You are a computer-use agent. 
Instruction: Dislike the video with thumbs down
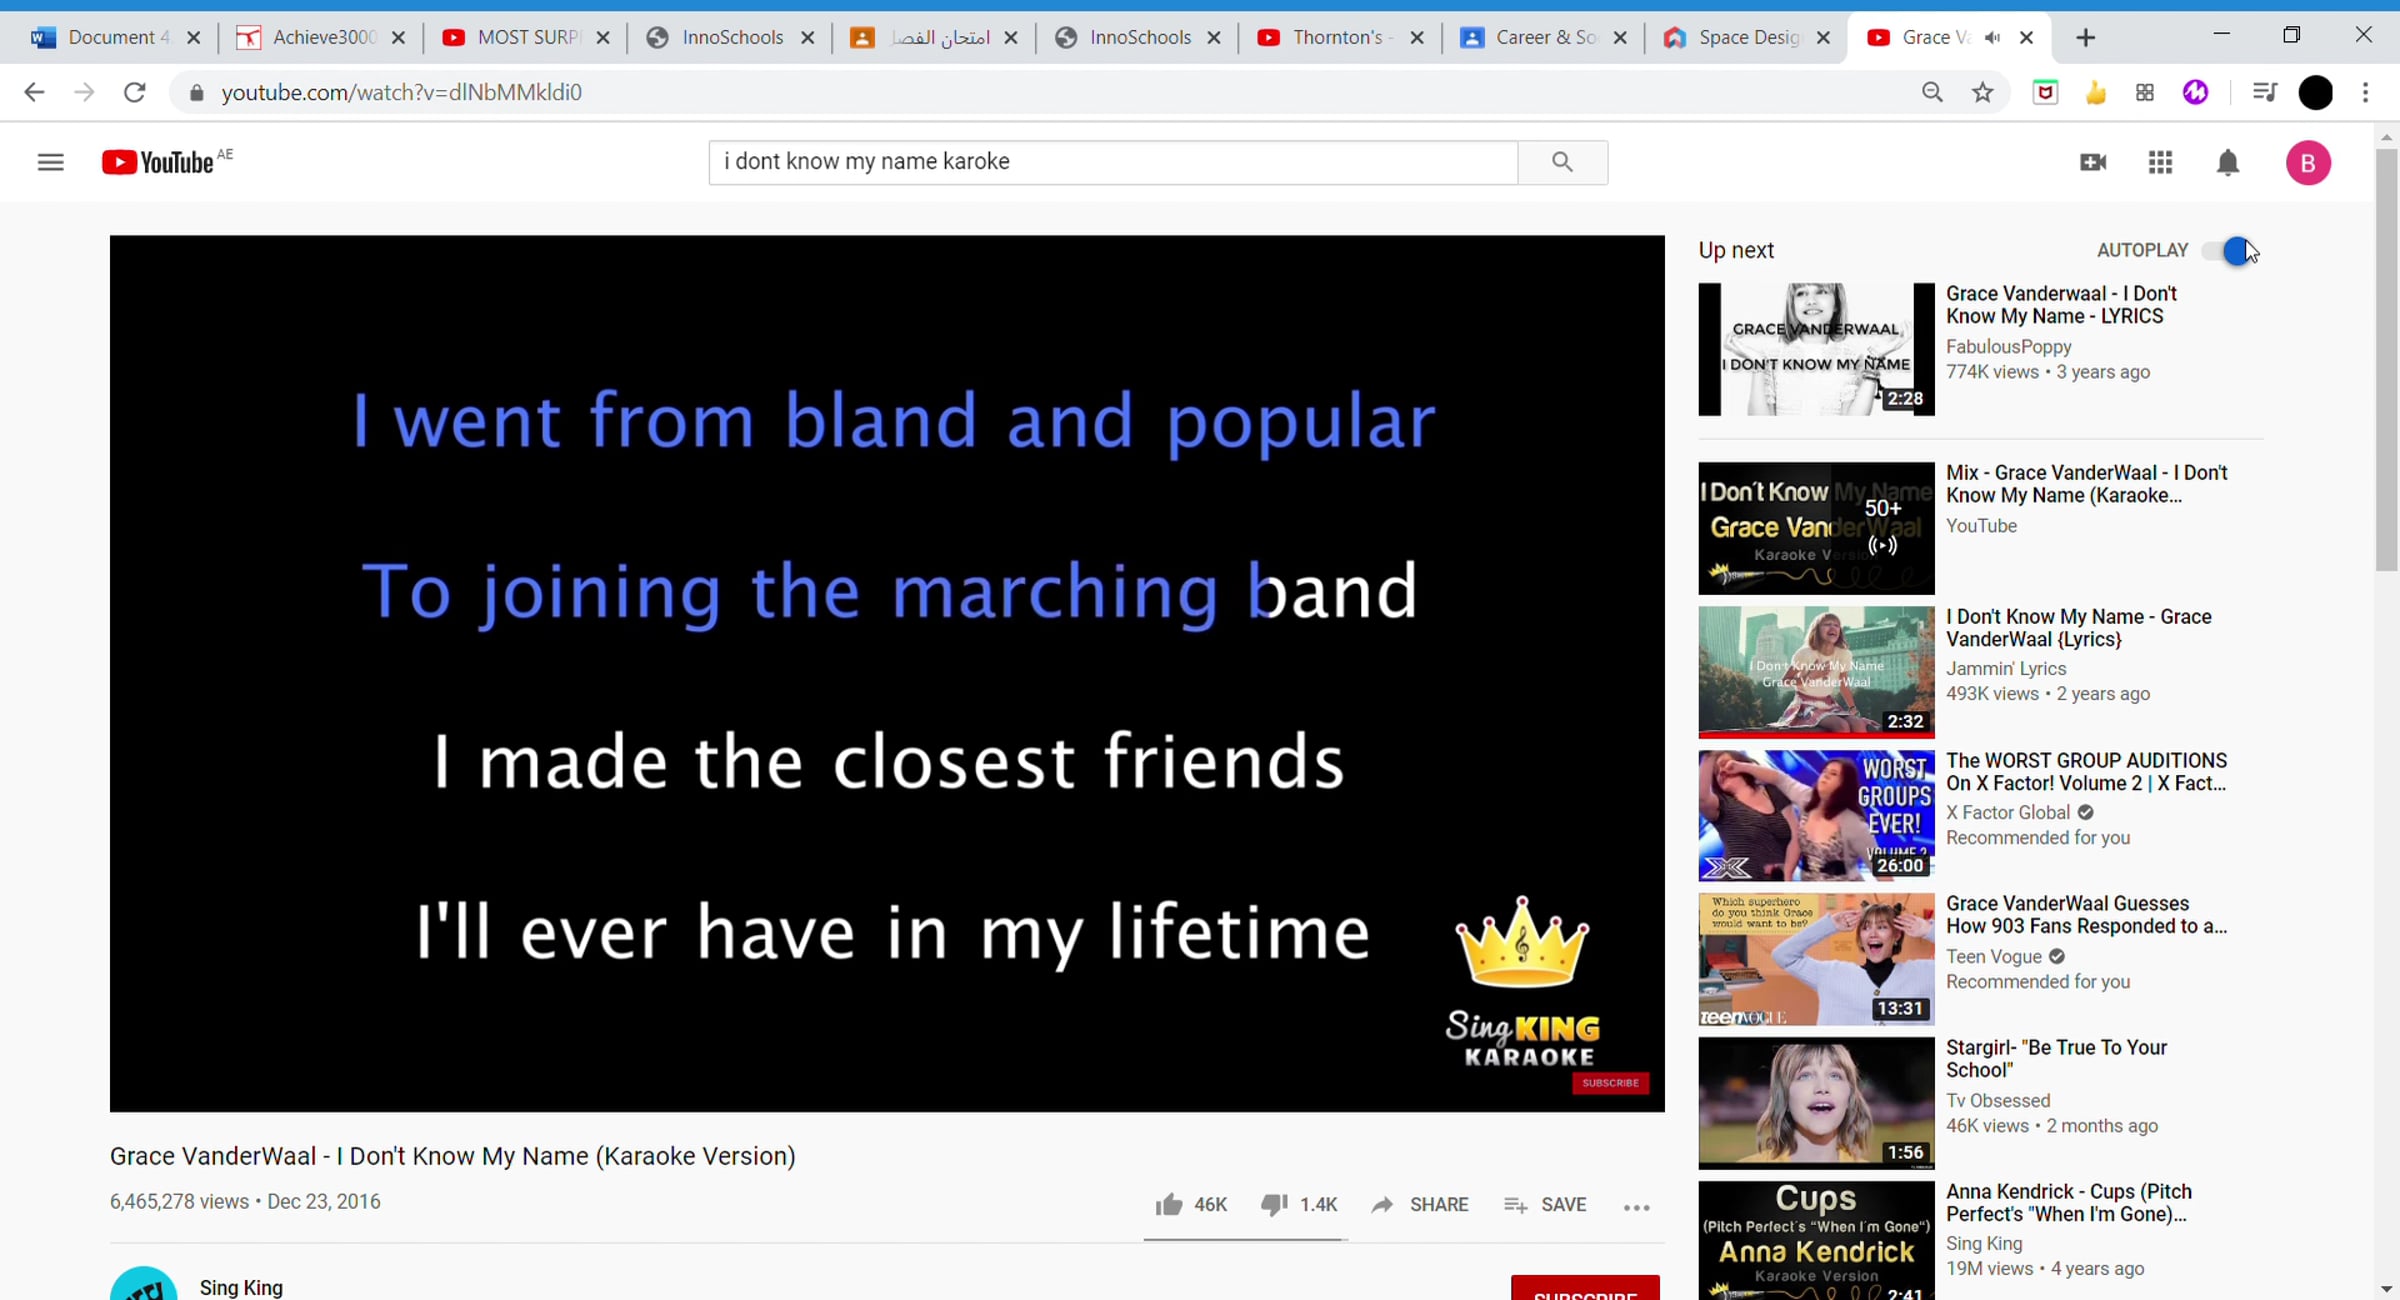(1274, 1204)
